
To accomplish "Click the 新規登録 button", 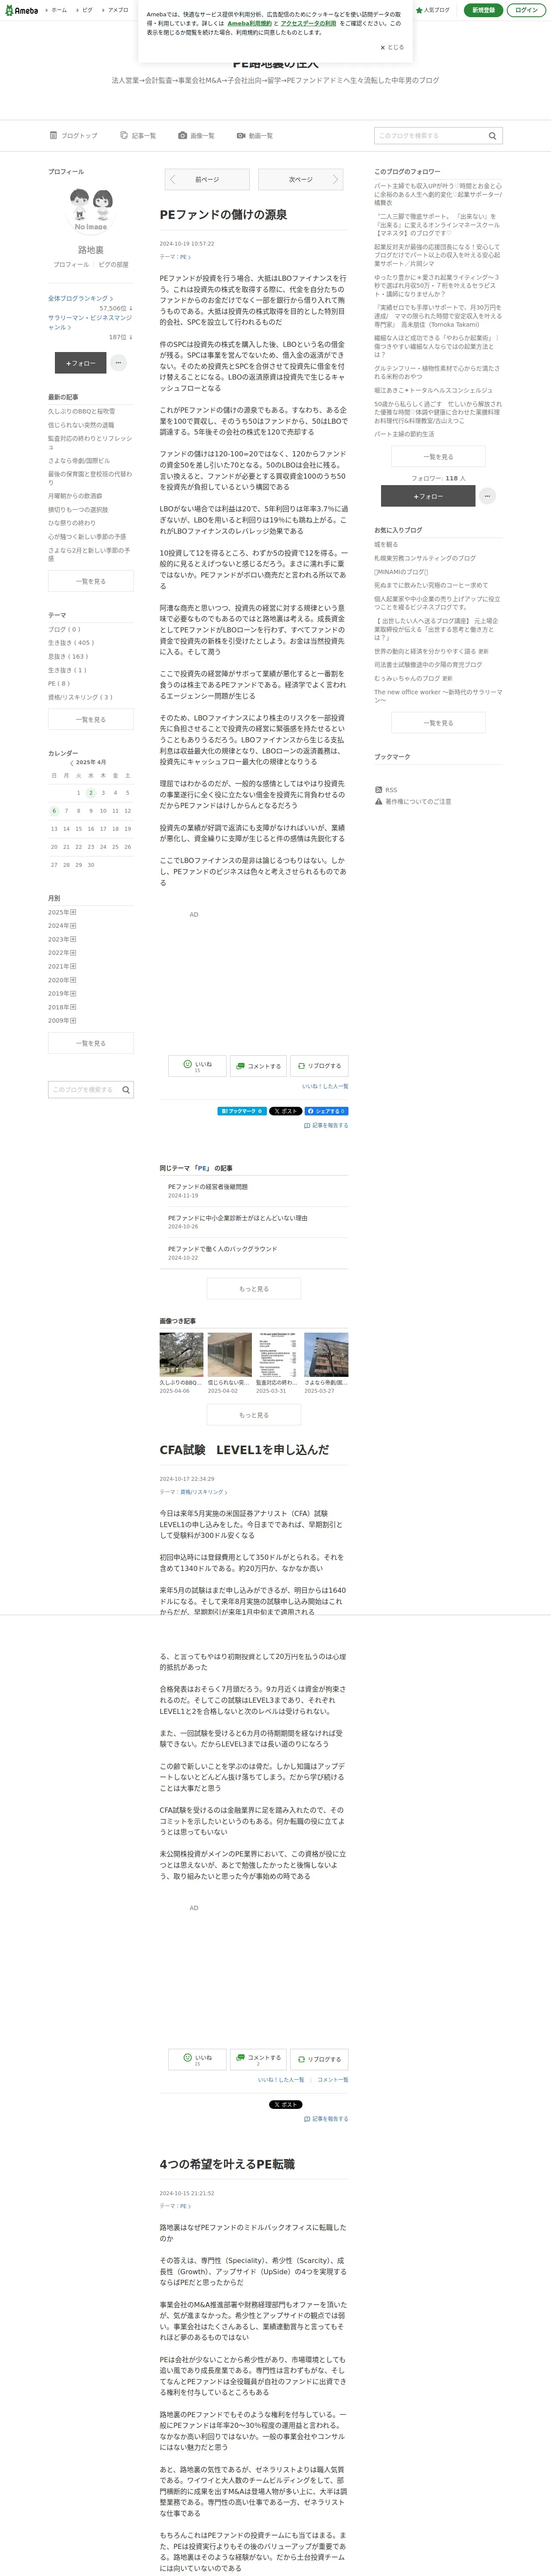I will click(483, 10).
